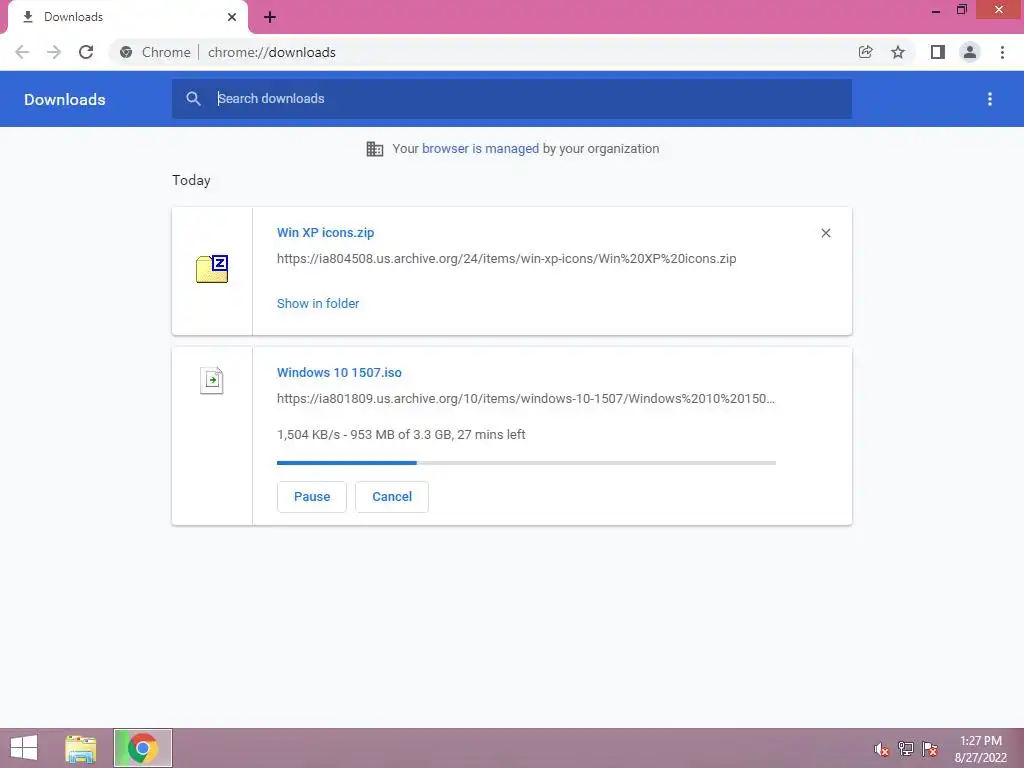Minimize the Chrome window
This screenshot has height=768, width=1024.
click(x=936, y=10)
